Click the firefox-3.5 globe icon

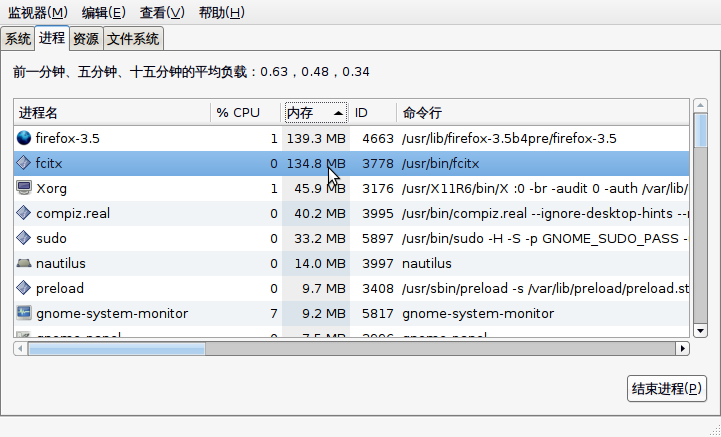tap(24, 138)
